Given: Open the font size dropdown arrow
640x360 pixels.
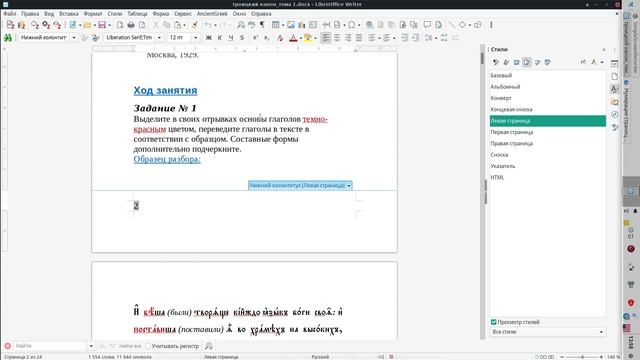Looking at the screenshot, I should pyautogui.click(x=195, y=38).
